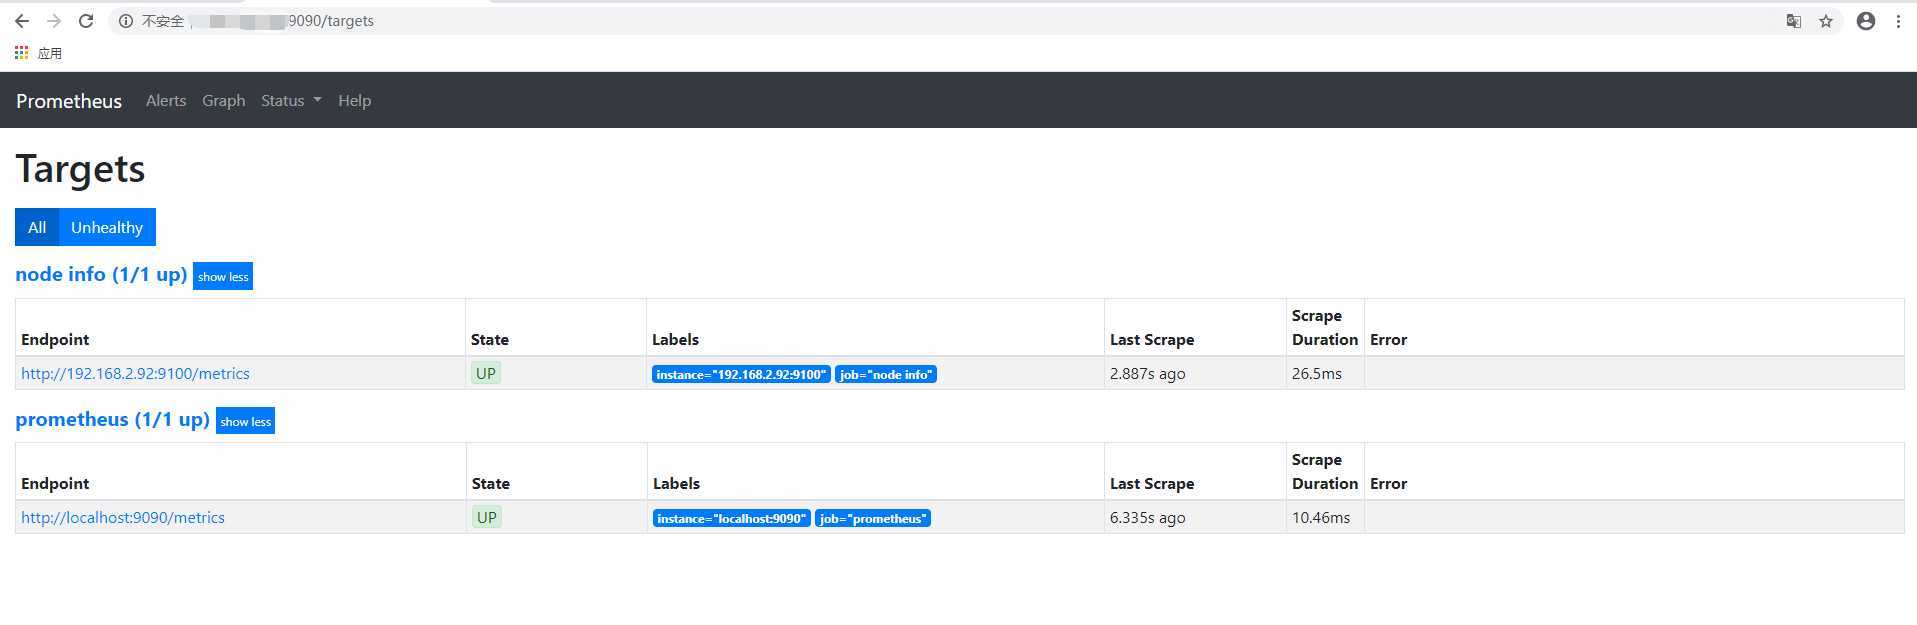Click job="prometheus" label badge

tap(873, 518)
